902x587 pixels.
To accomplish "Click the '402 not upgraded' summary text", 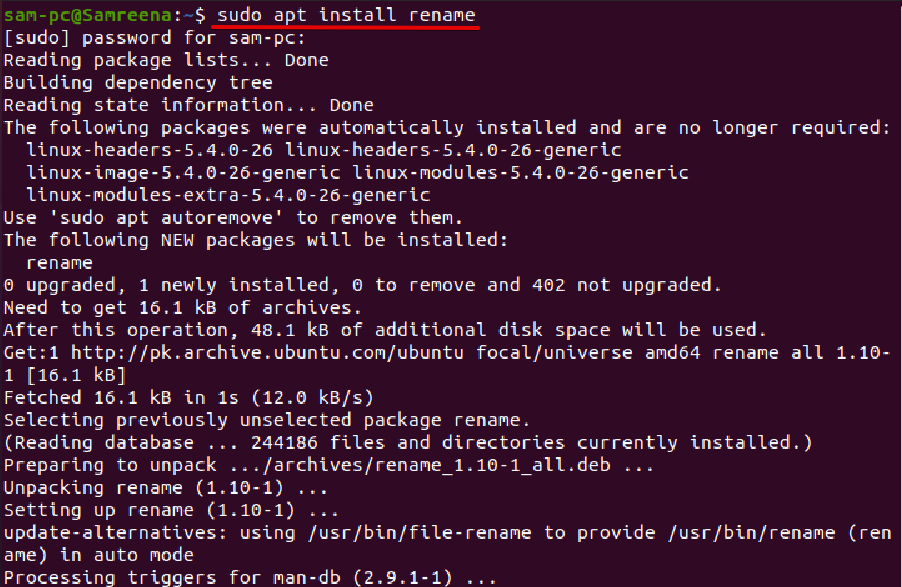I will [x=622, y=285].
